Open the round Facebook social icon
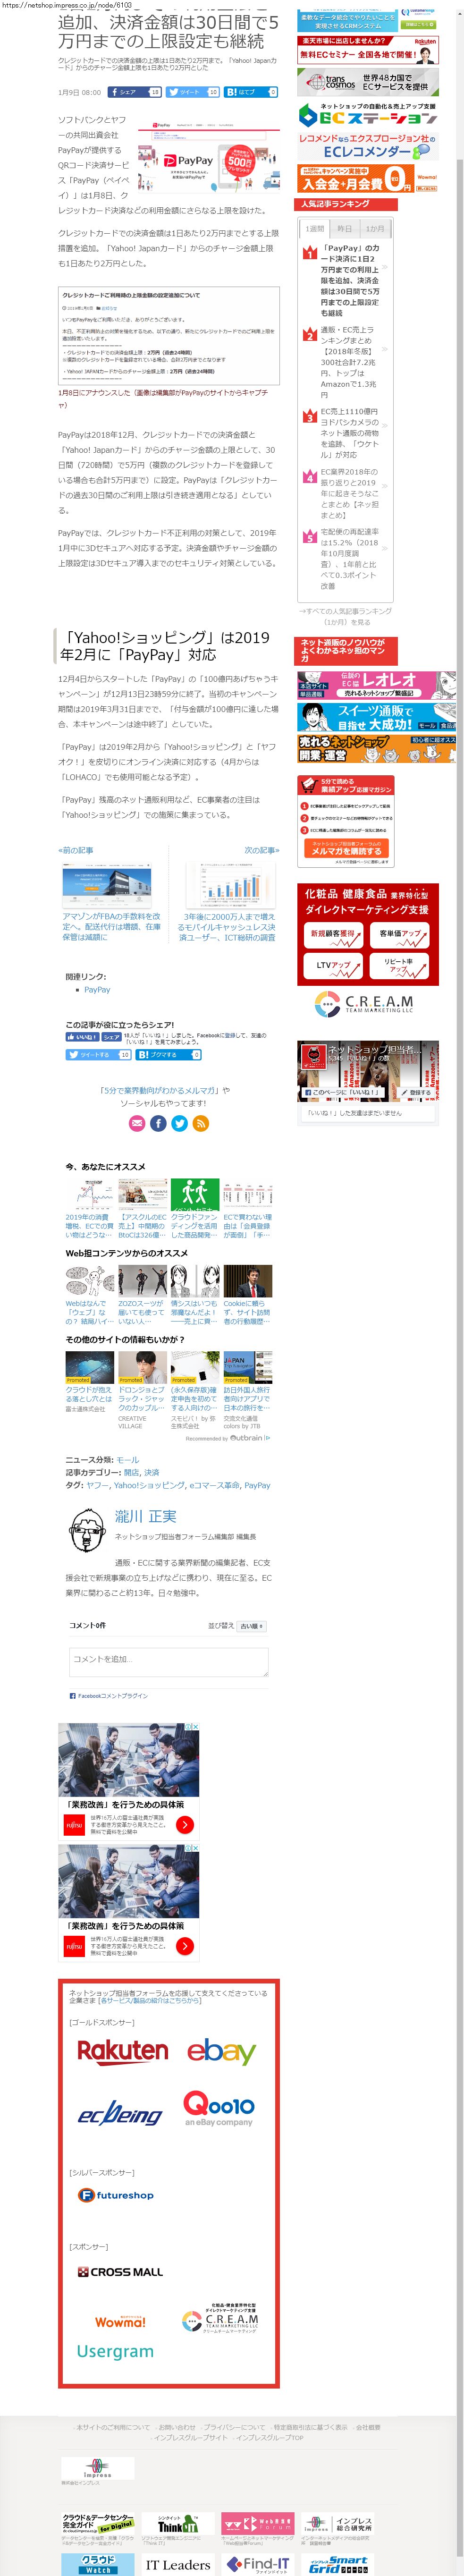The height and width of the screenshot is (2576, 464). tap(158, 1124)
